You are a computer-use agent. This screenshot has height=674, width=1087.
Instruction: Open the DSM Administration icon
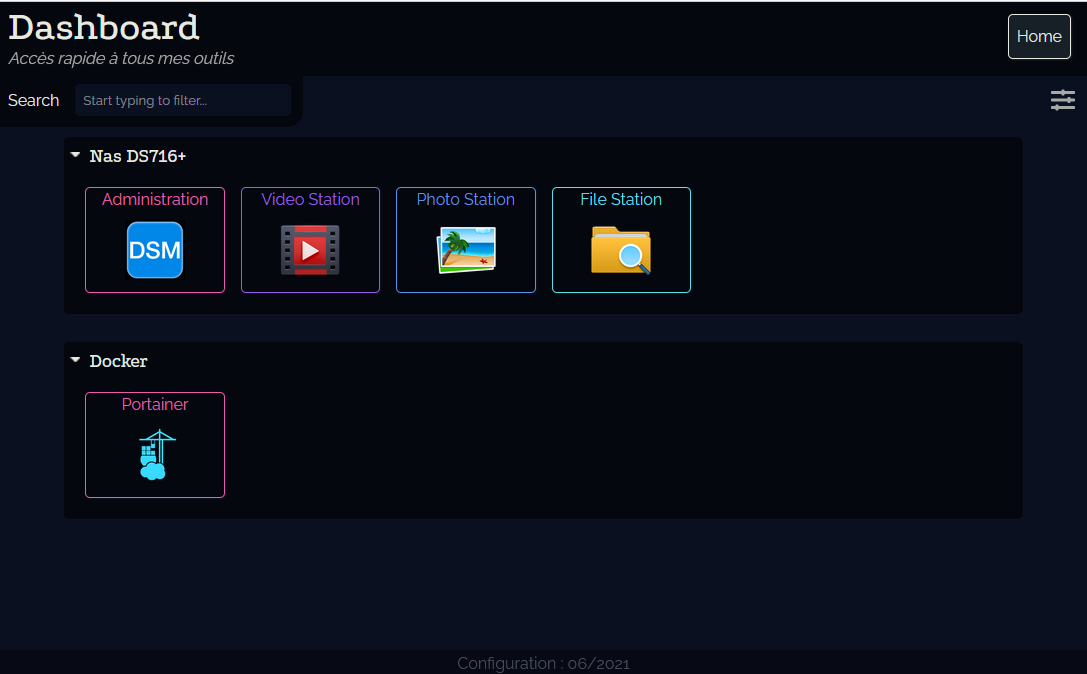point(155,250)
